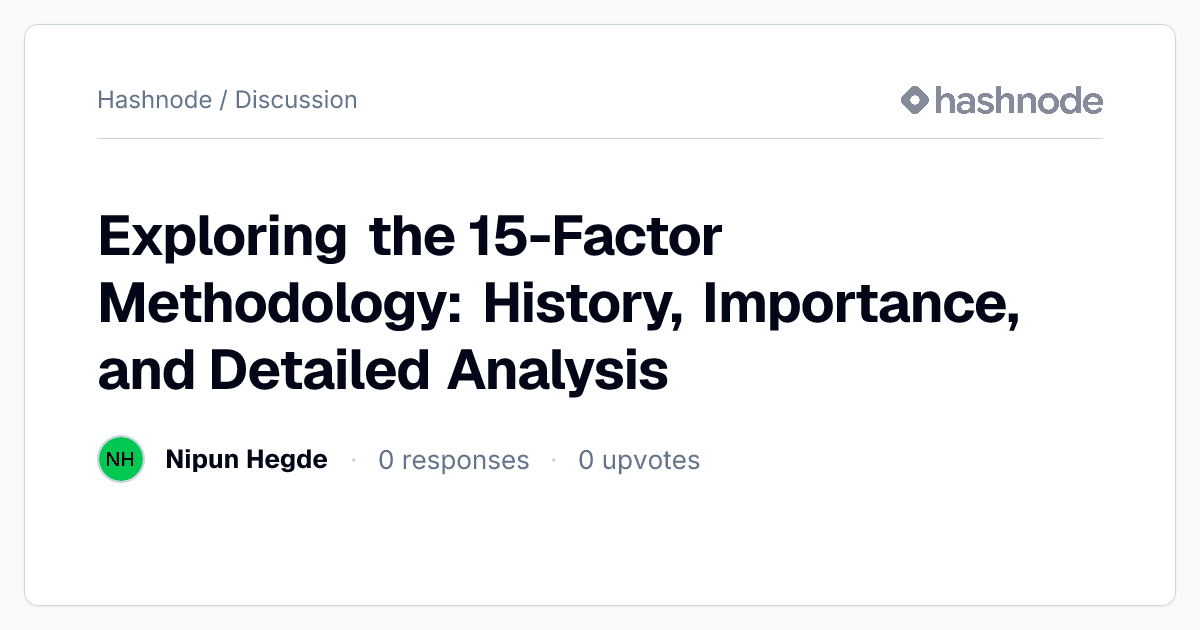Viewport: 1200px width, 630px height.
Task: Click 15-Factor in the headline
Action: point(594,238)
